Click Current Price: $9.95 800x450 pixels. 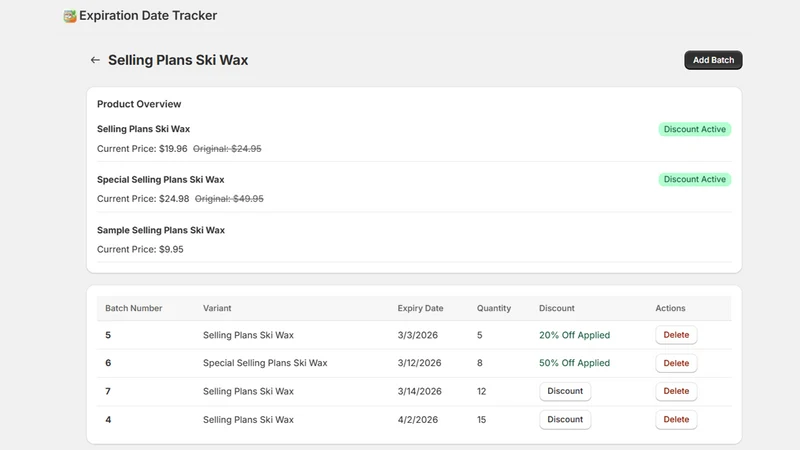click(x=140, y=249)
